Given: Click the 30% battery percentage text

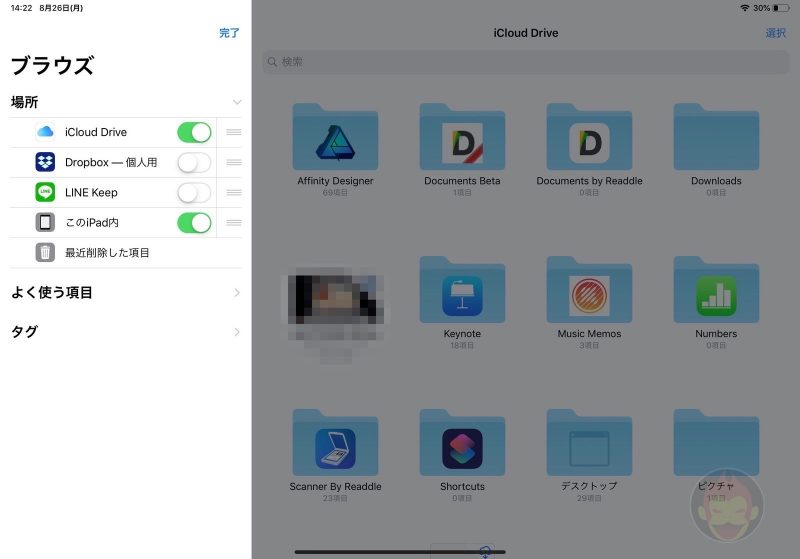Looking at the screenshot, I should point(761,8).
